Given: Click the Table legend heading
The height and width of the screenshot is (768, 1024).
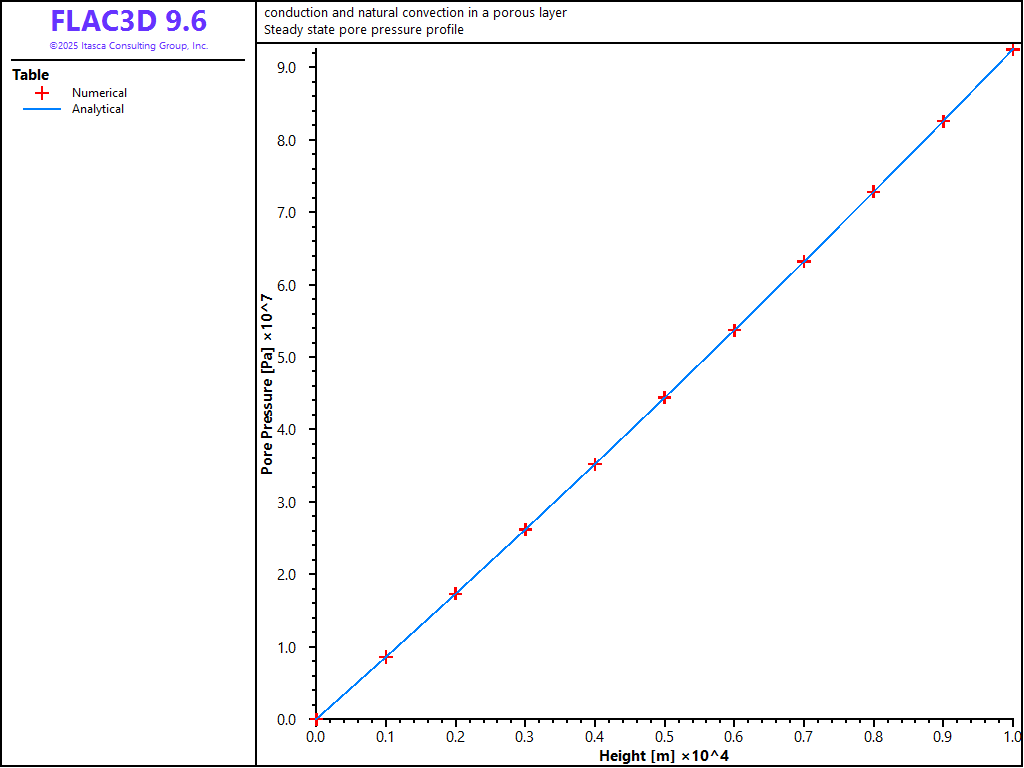Looking at the screenshot, I should (x=31, y=75).
